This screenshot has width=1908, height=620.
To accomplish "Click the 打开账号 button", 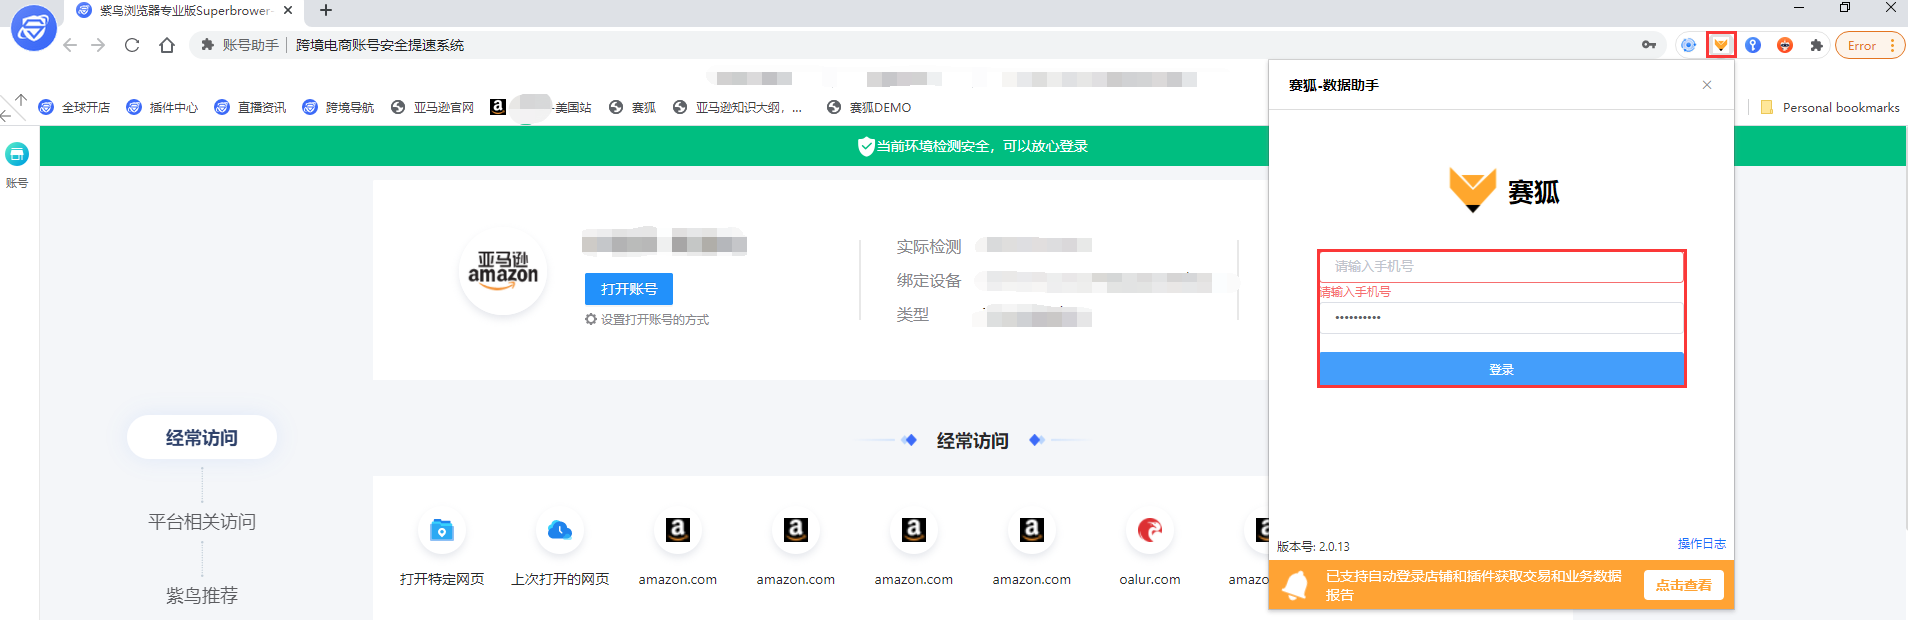I will [629, 289].
